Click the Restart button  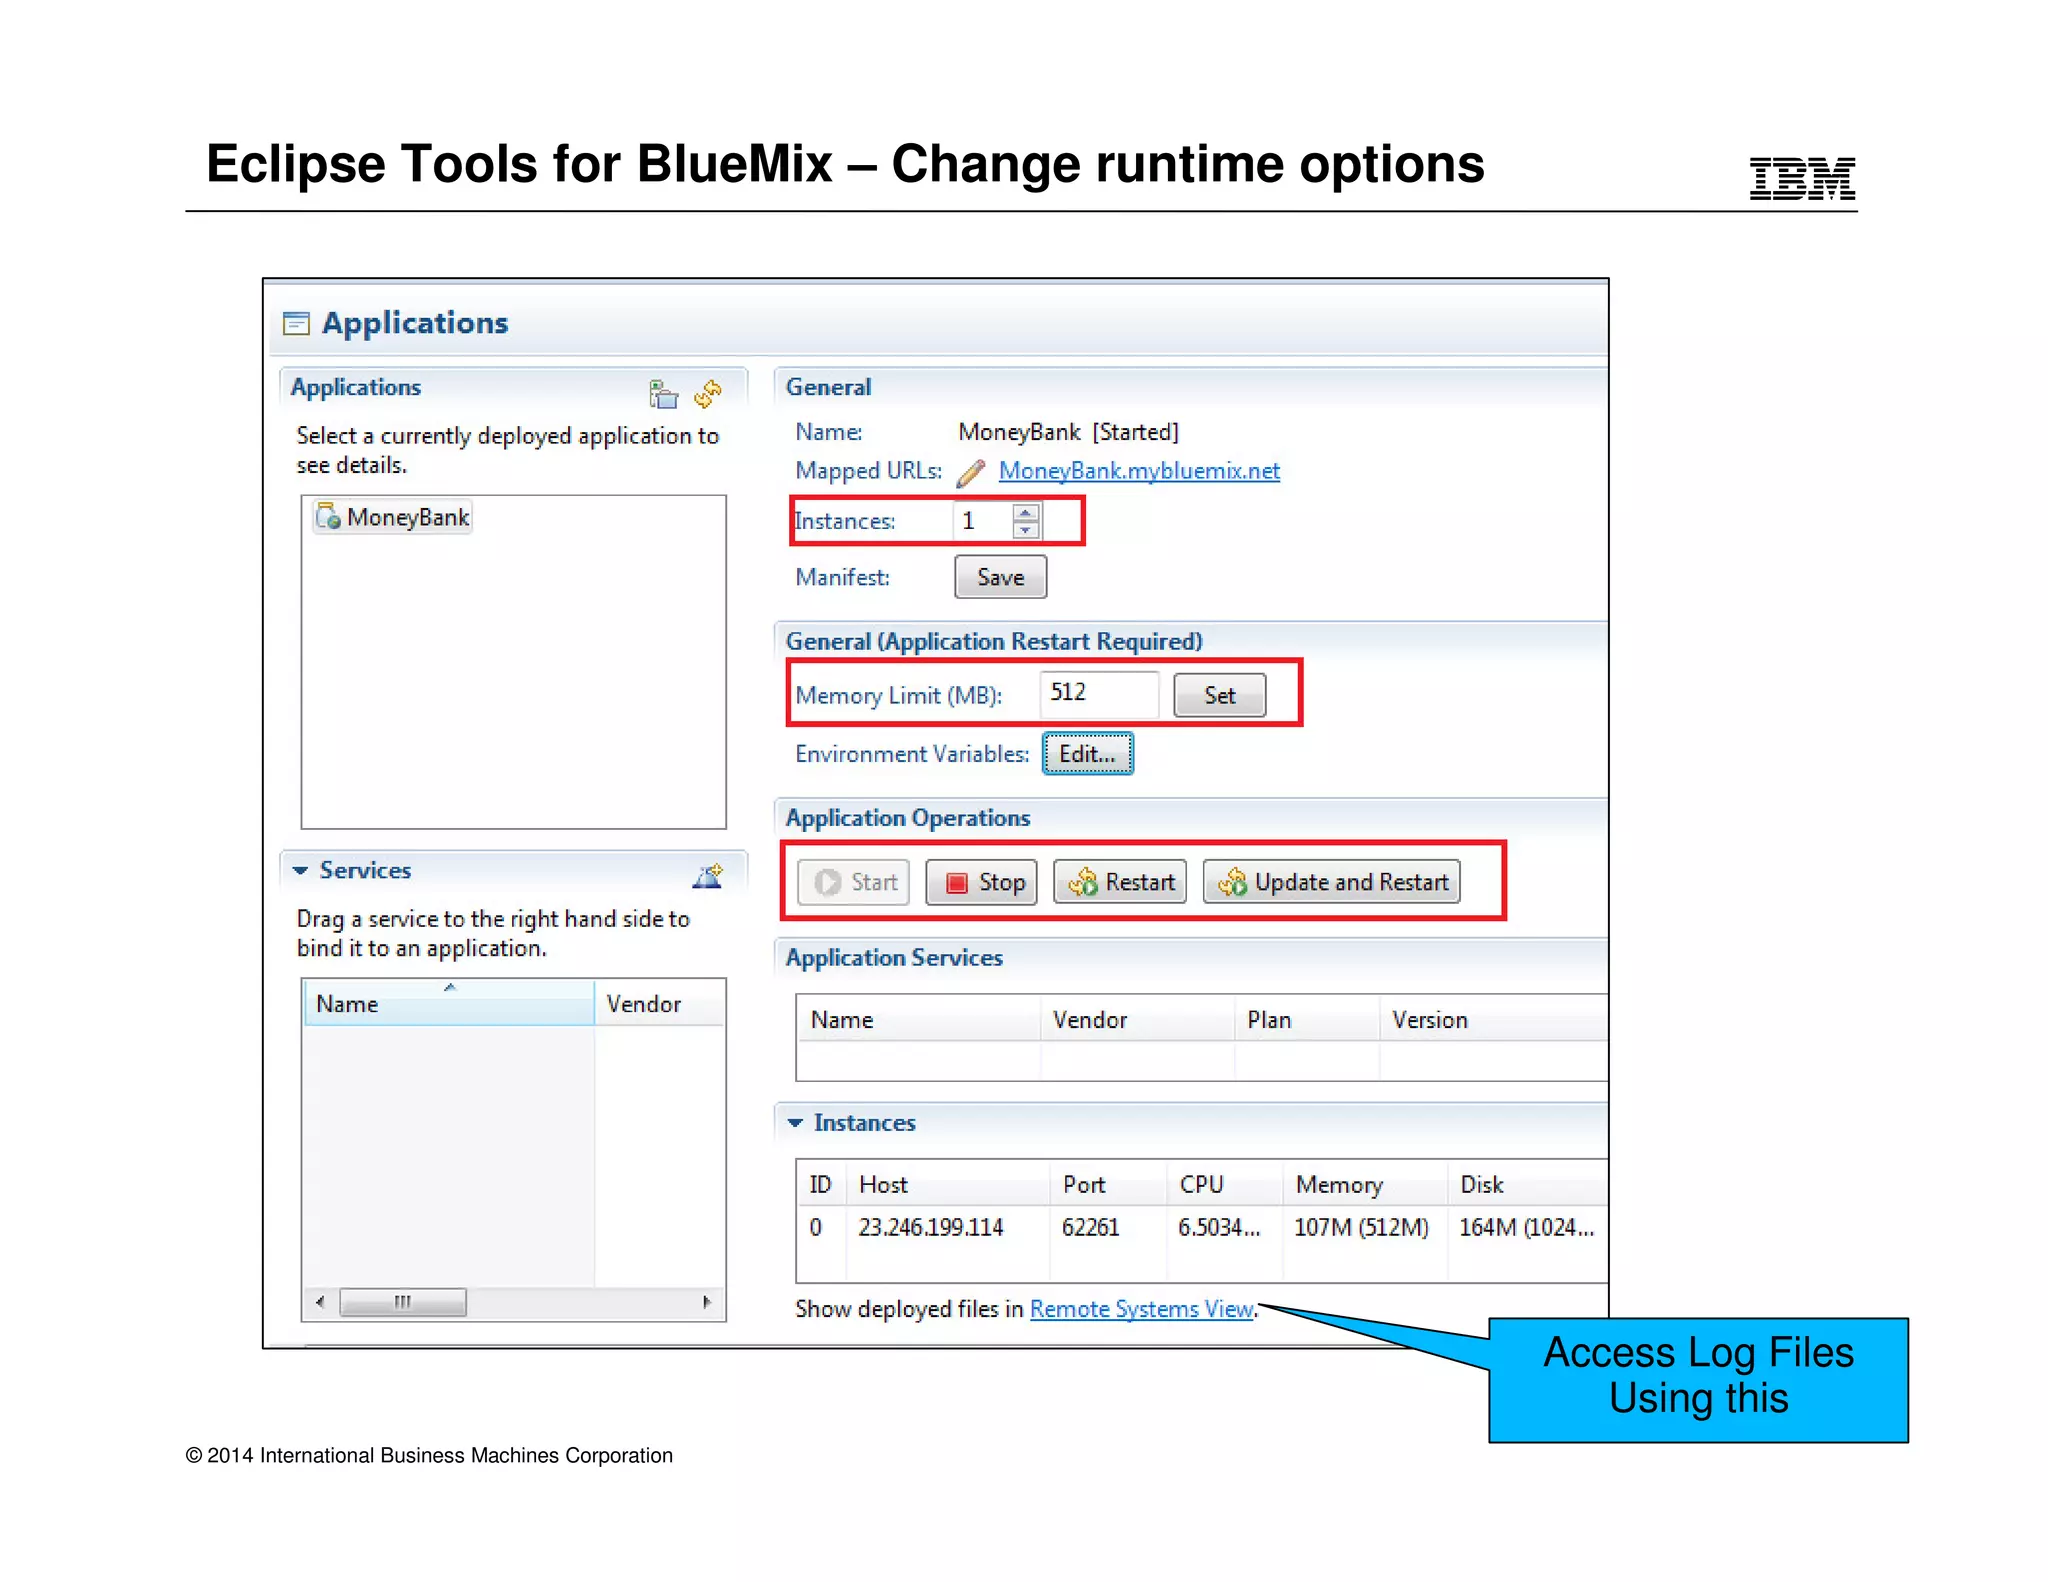[1120, 882]
